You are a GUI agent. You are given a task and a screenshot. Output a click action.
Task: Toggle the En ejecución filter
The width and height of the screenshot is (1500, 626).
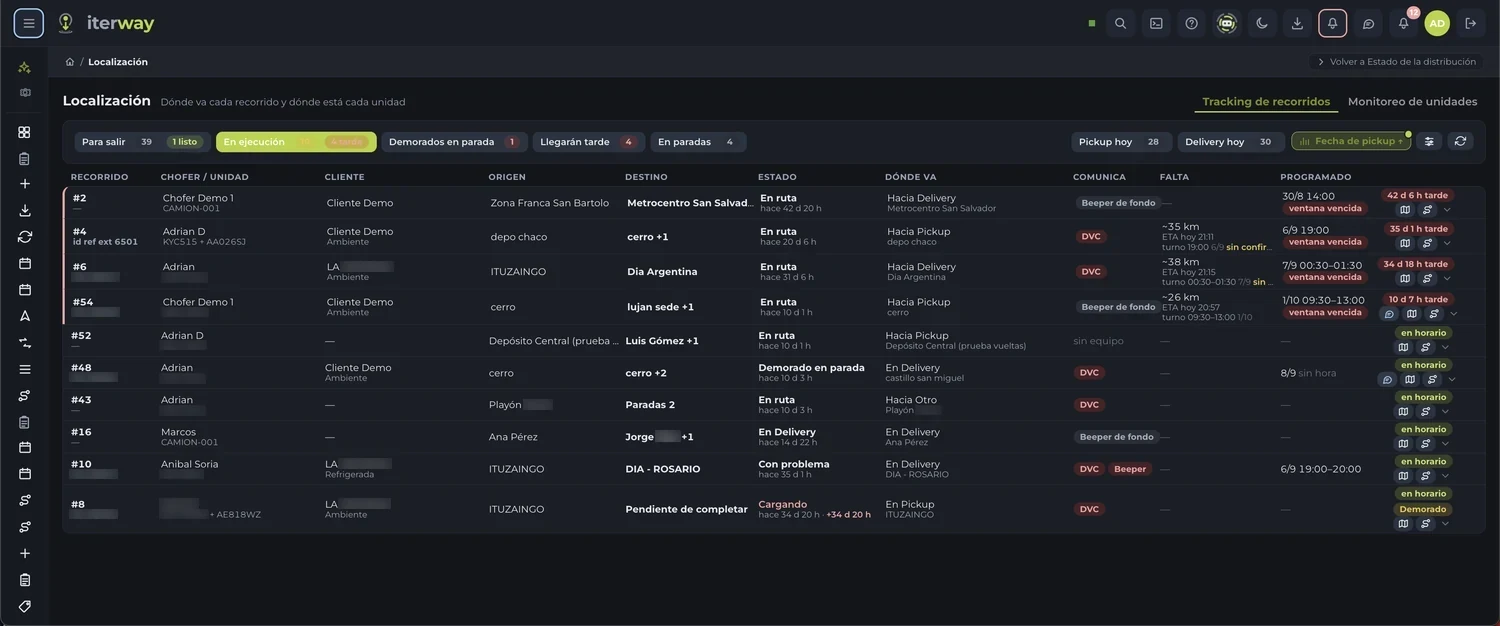pyautogui.click(x=296, y=142)
